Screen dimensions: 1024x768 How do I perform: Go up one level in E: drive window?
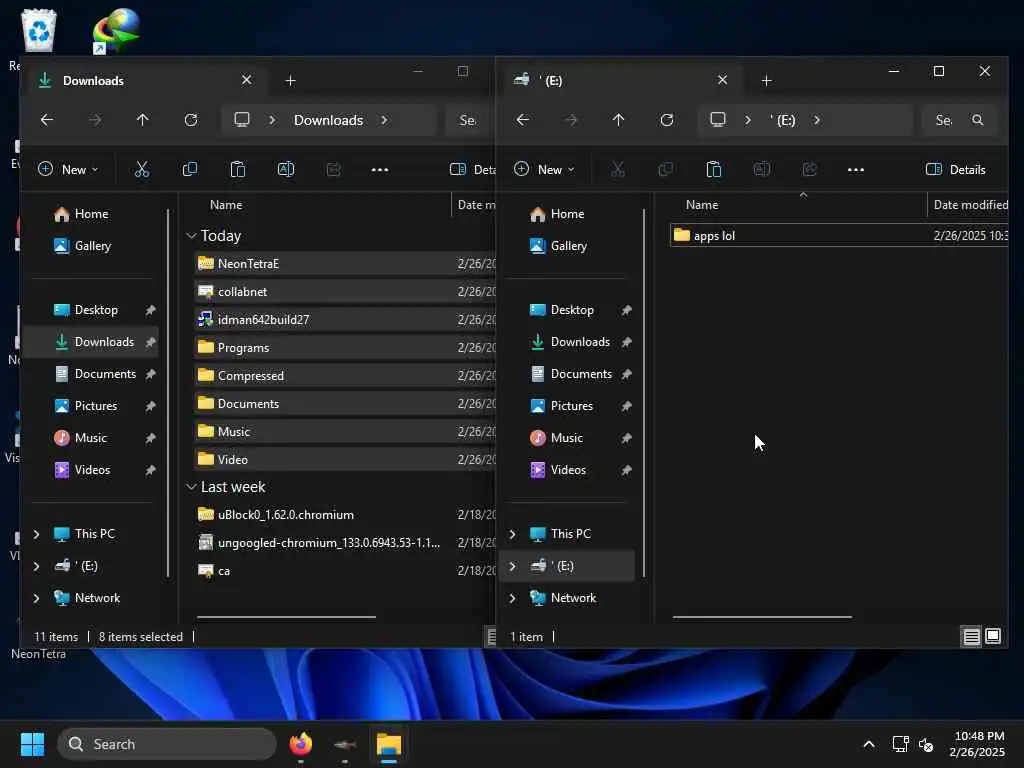click(x=618, y=120)
